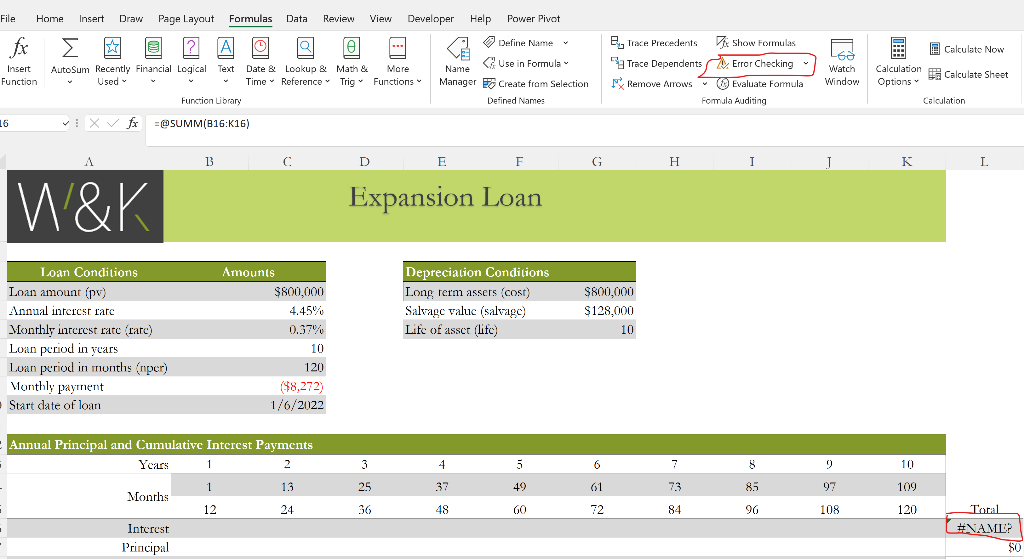Select the $128,000 salvage value cell
The image size is (1024, 559).
tap(597, 311)
